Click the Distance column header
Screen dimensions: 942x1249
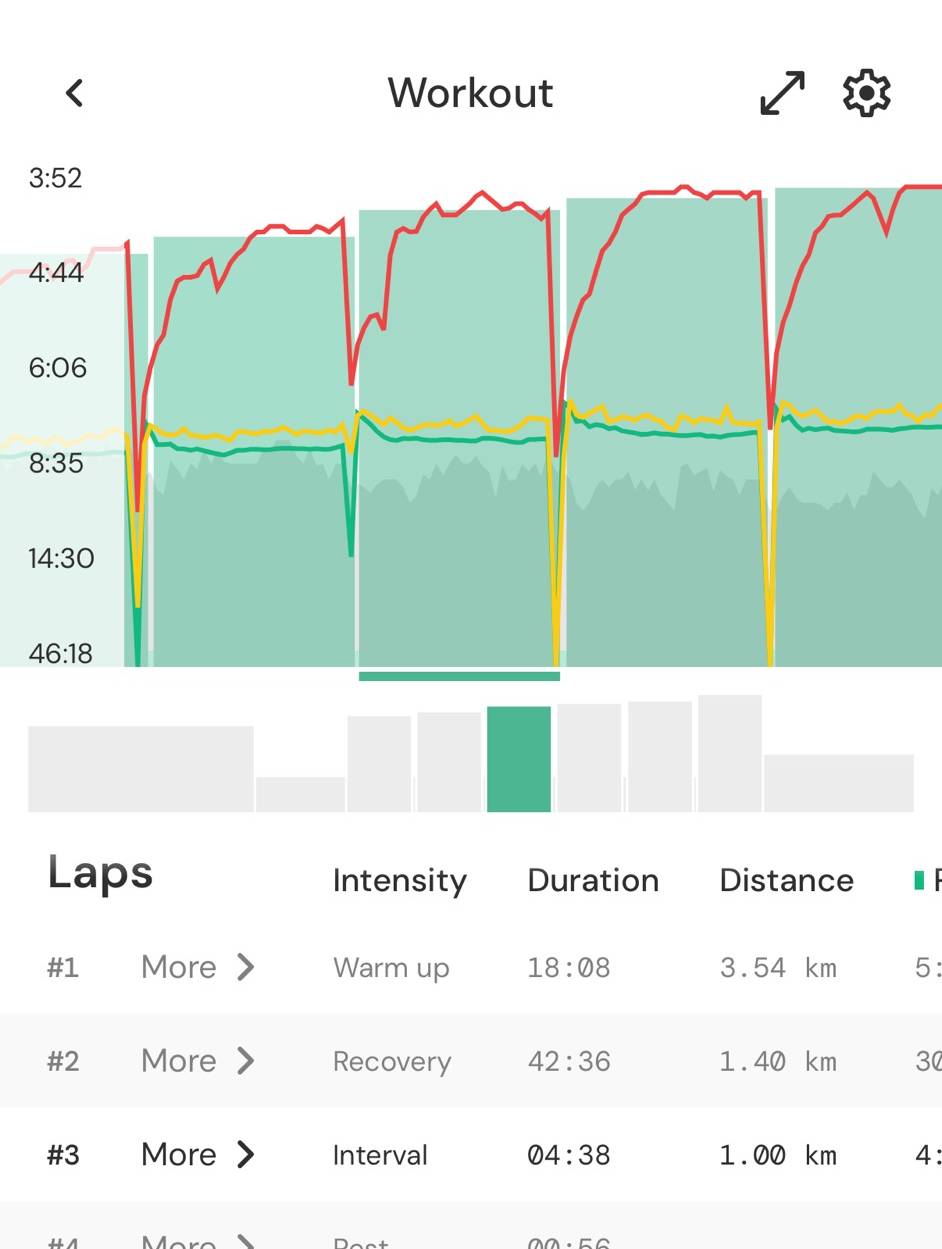(786, 881)
